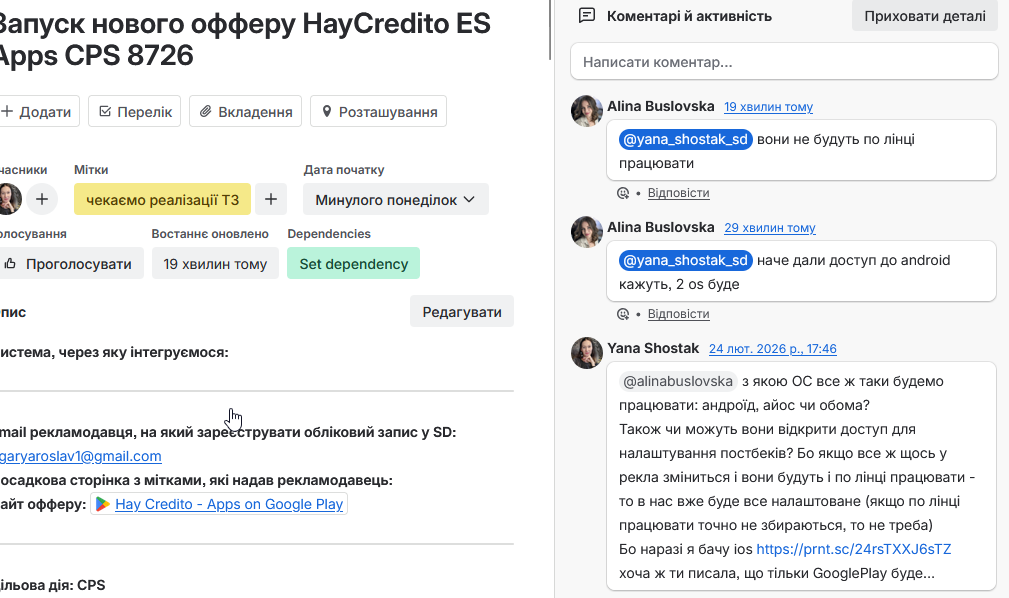The image size is (1009, 598).
Task: Focus the Написати коментар input field
Action: [x=784, y=62]
